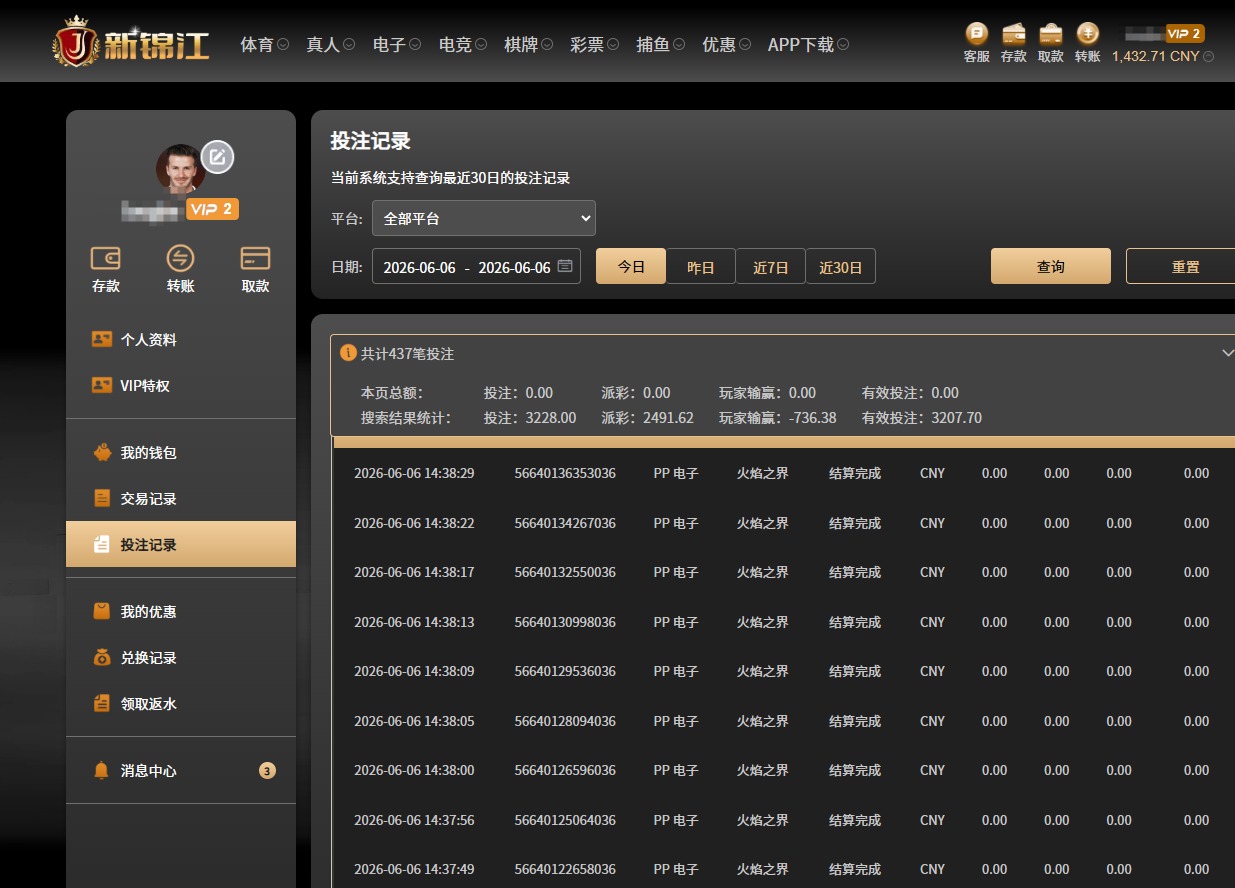This screenshot has height=888, width=1235.
Task: Click timestamp 2026-06-06 14:37:49
Action: pyautogui.click(x=414, y=869)
